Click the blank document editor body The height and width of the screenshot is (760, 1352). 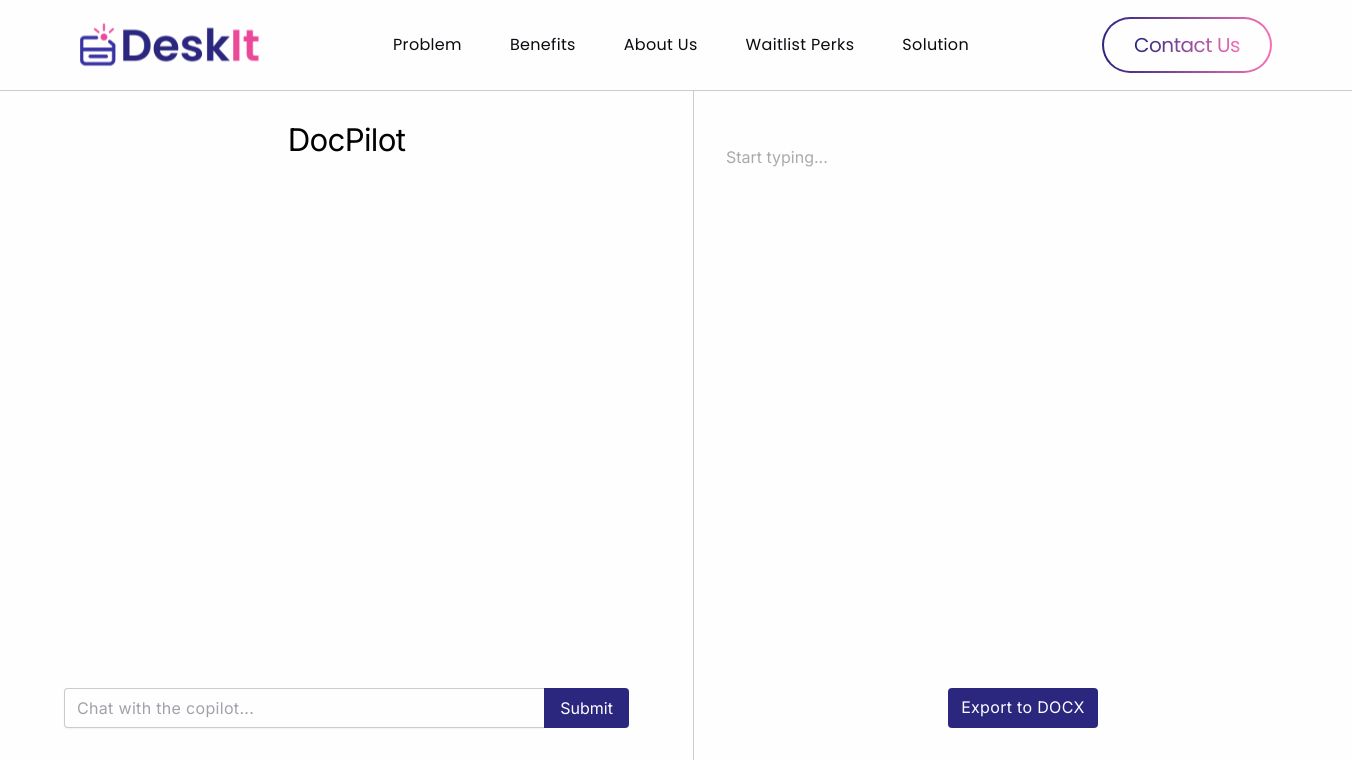click(1020, 400)
